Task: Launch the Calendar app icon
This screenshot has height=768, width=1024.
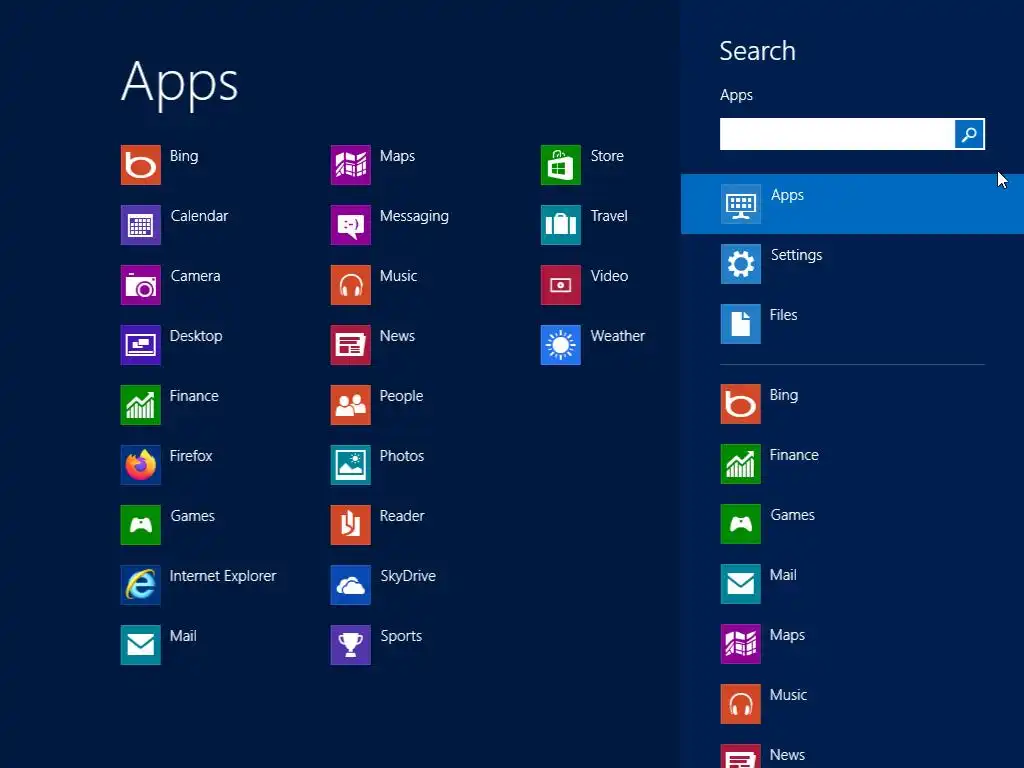Action: coord(140,225)
